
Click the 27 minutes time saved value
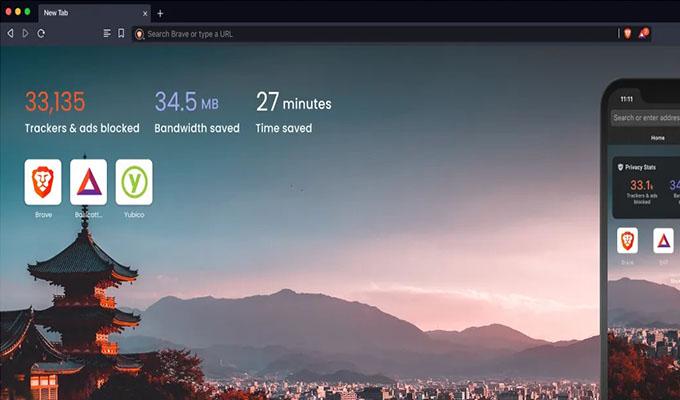click(x=294, y=102)
